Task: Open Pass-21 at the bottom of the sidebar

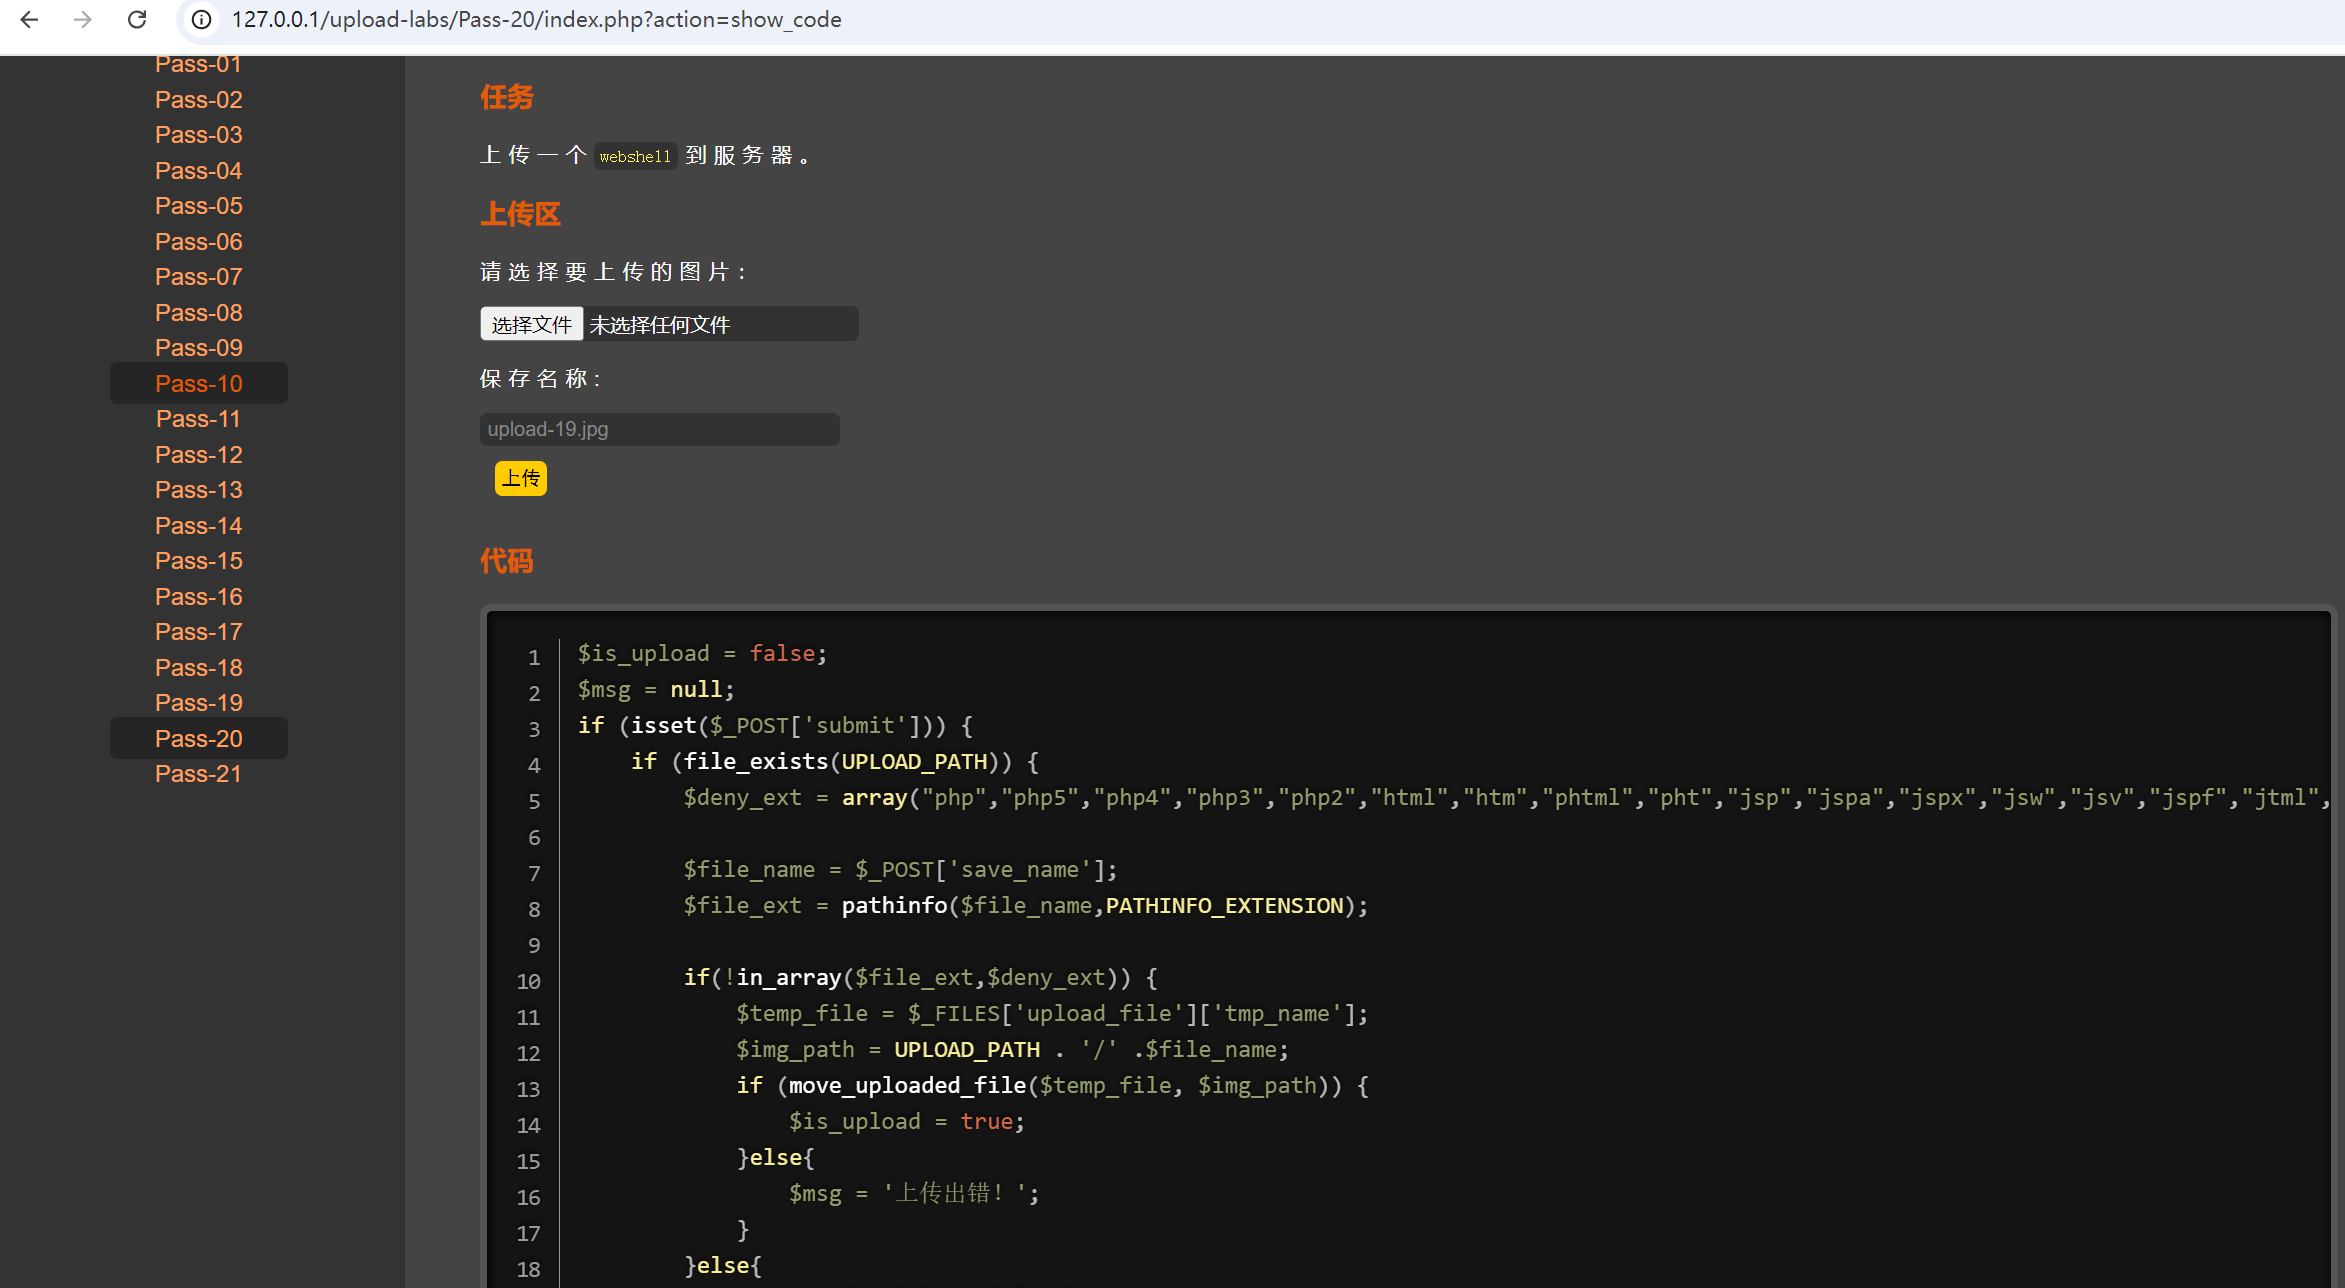Action: tap(198, 774)
